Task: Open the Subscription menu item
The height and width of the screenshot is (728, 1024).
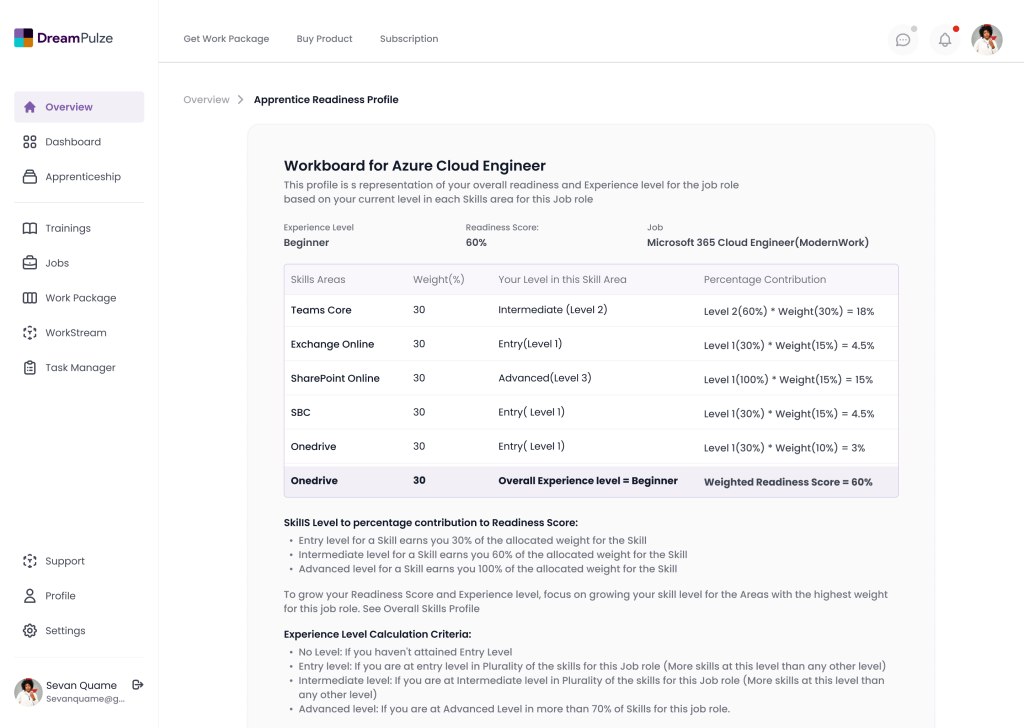Action: tap(409, 39)
